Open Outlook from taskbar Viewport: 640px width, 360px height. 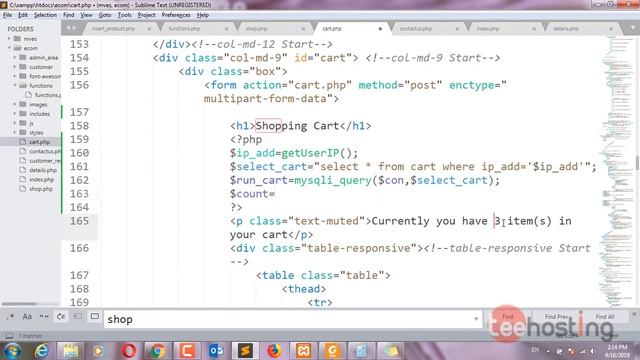coord(216,351)
